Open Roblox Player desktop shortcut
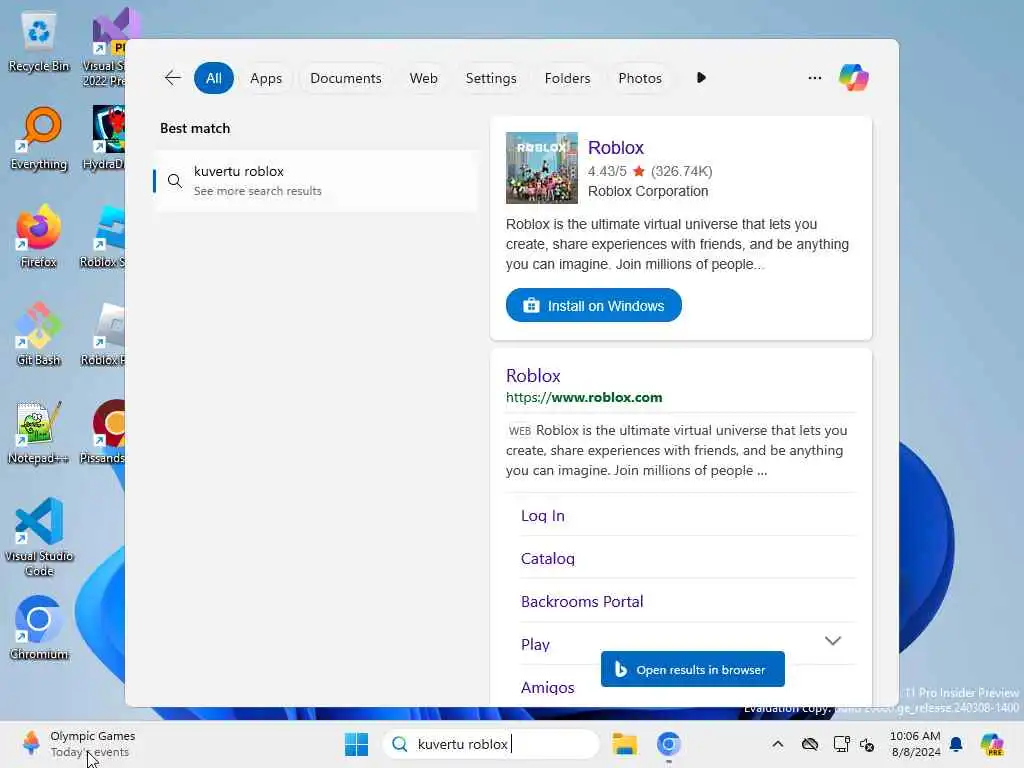The width and height of the screenshot is (1024, 768). [x=103, y=334]
